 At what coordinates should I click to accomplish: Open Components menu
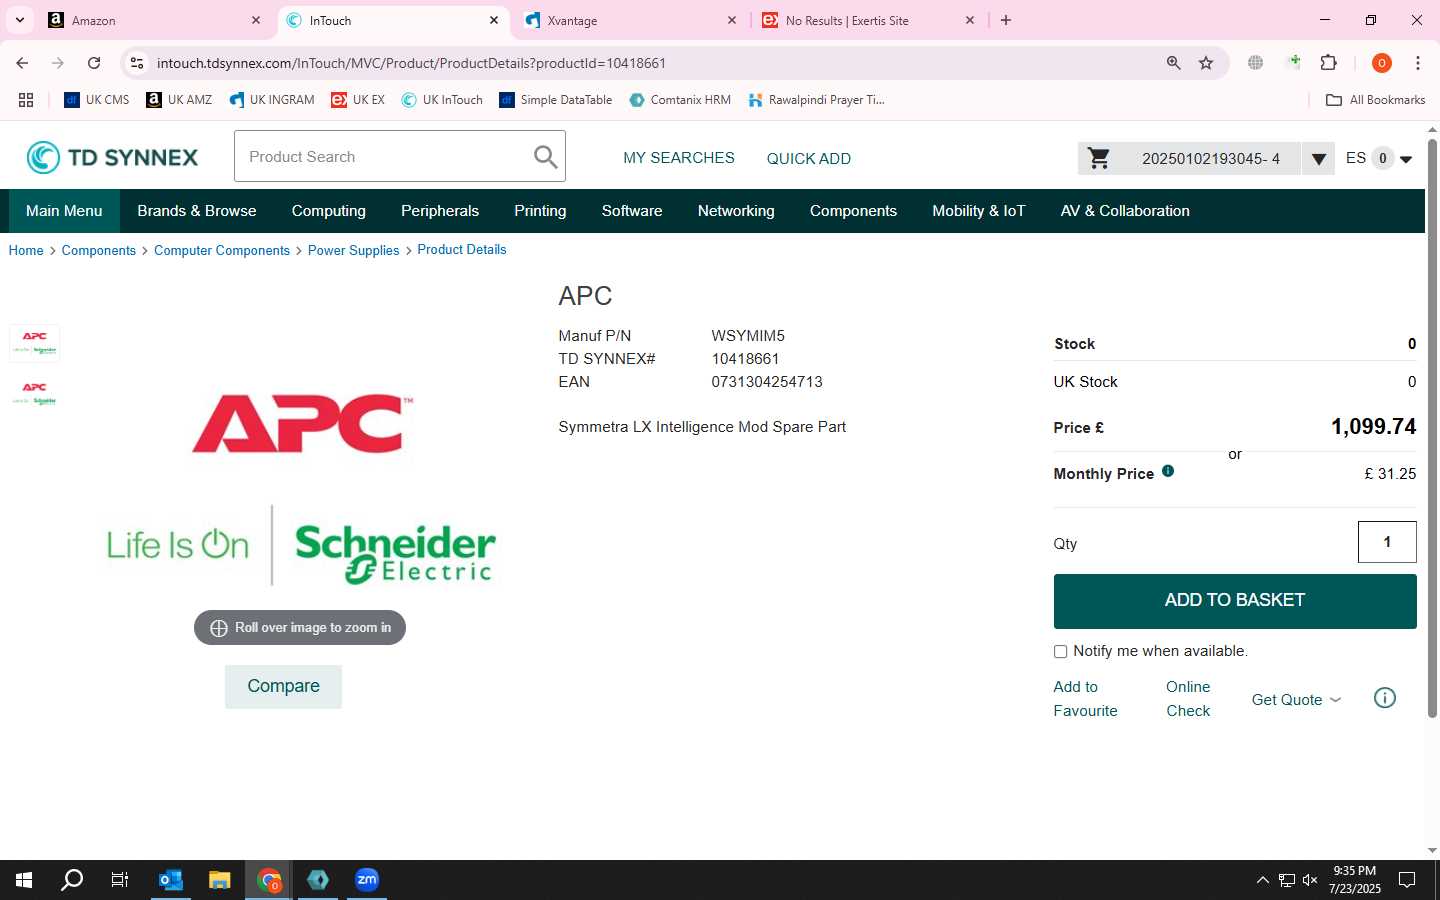pos(853,211)
